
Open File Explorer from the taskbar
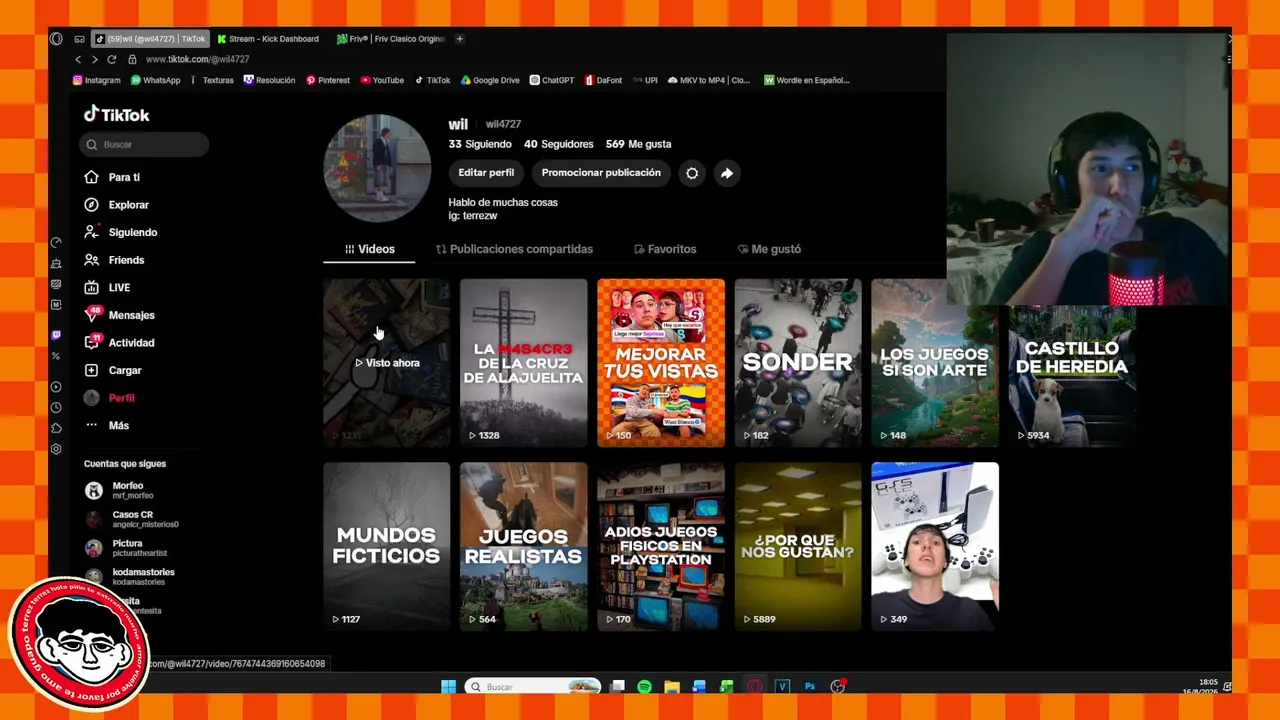(672, 686)
